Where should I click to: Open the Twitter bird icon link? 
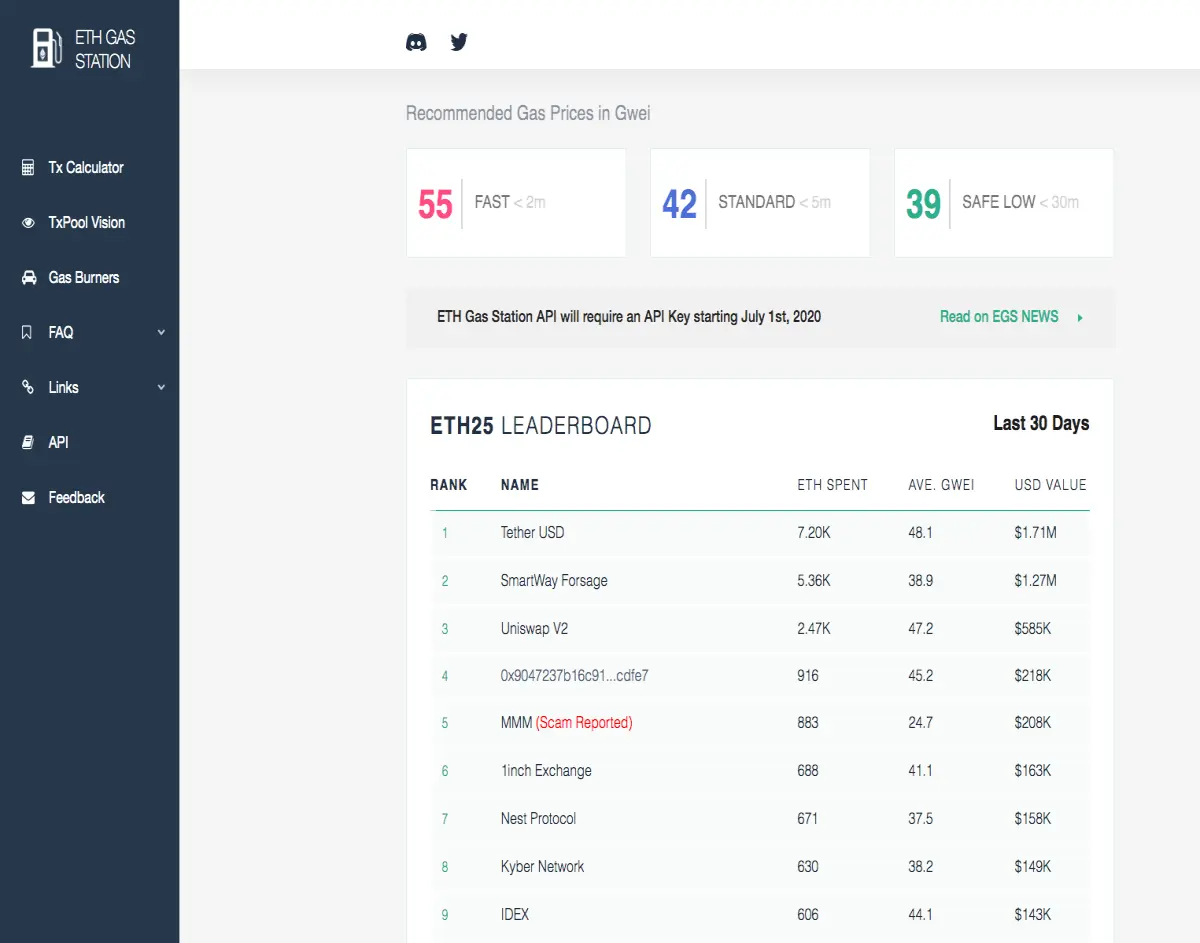[459, 42]
